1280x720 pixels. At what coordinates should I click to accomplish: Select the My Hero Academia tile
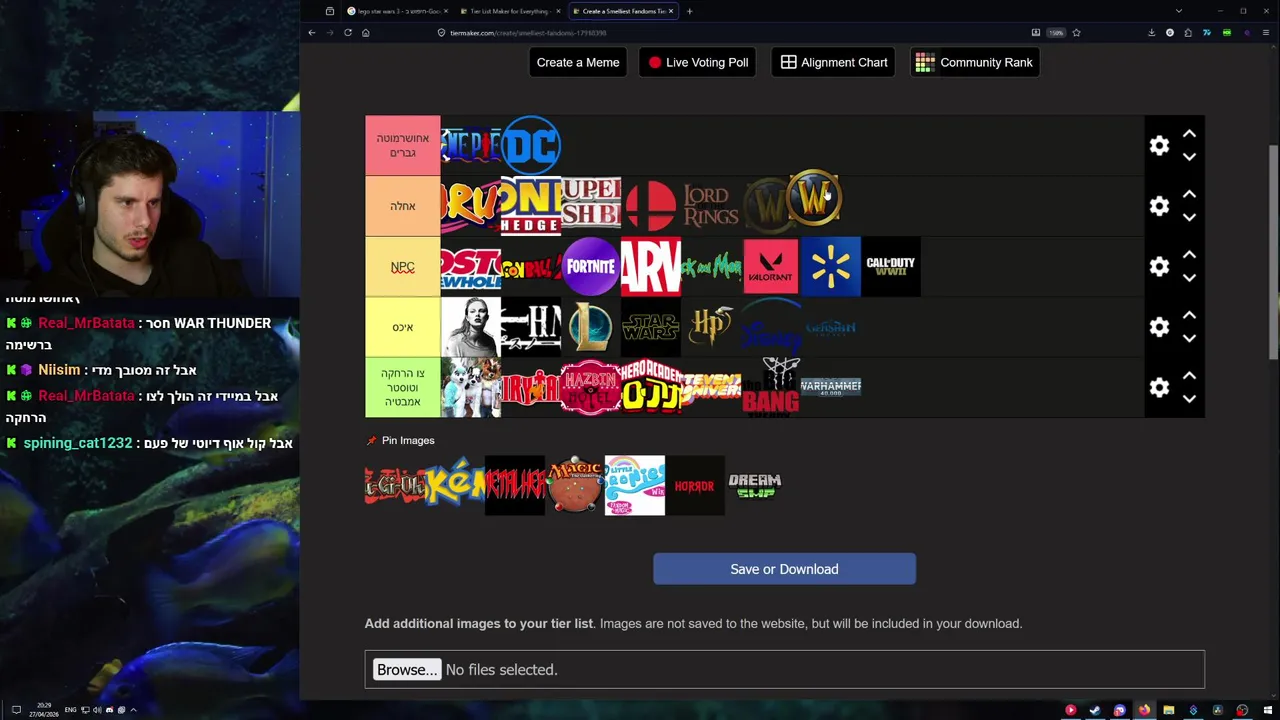point(651,387)
